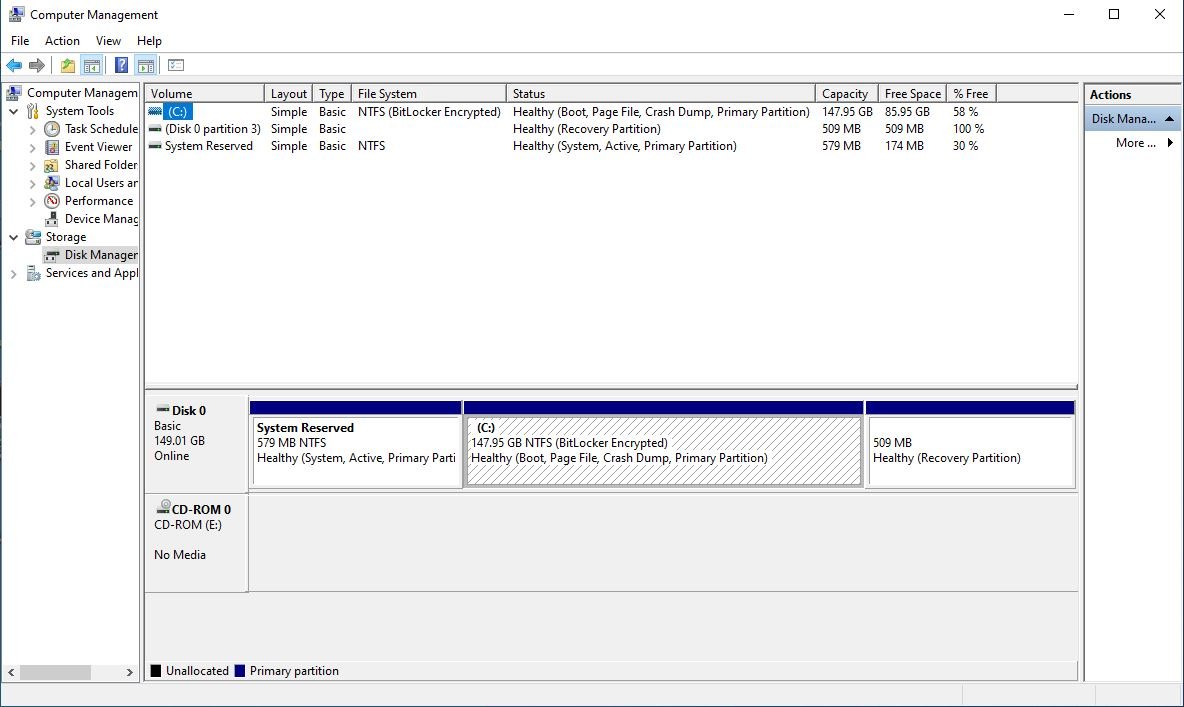Click the blue Primary partition legend swatch
Viewport: 1184px width, 707px height.
click(x=240, y=671)
